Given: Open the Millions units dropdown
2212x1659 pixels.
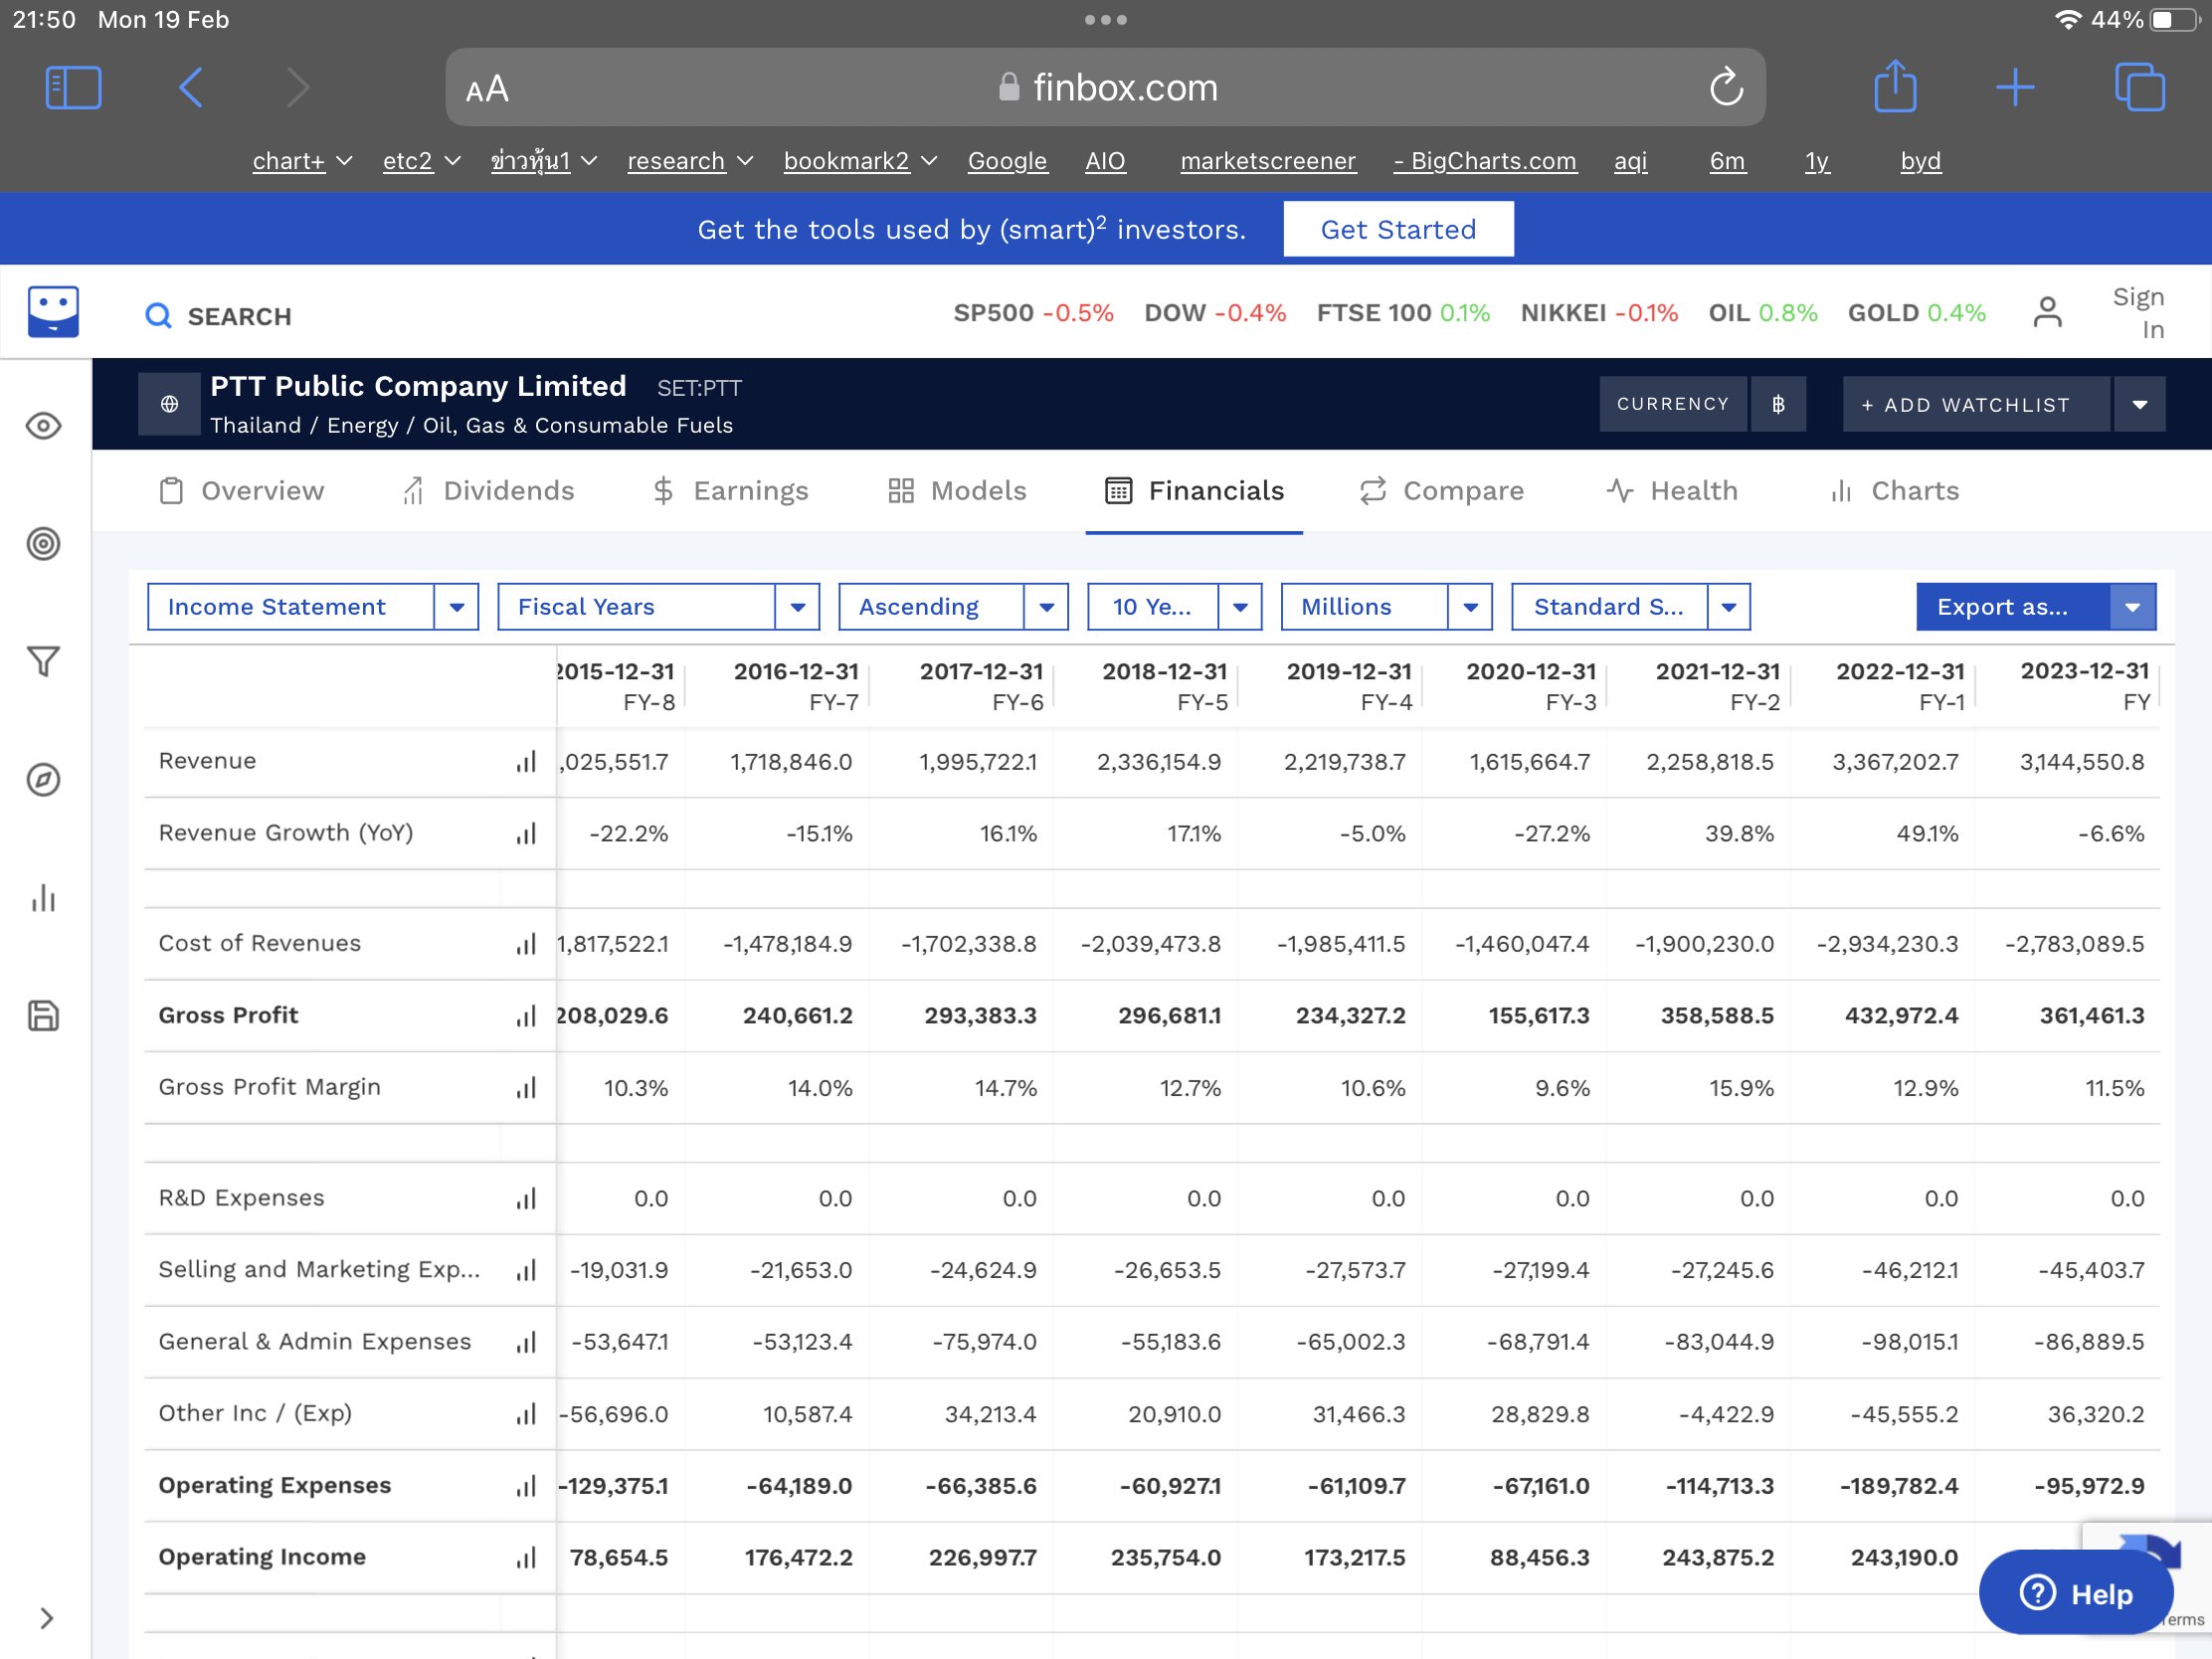Looking at the screenshot, I should pyautogui.click(x=1386, y=607).
